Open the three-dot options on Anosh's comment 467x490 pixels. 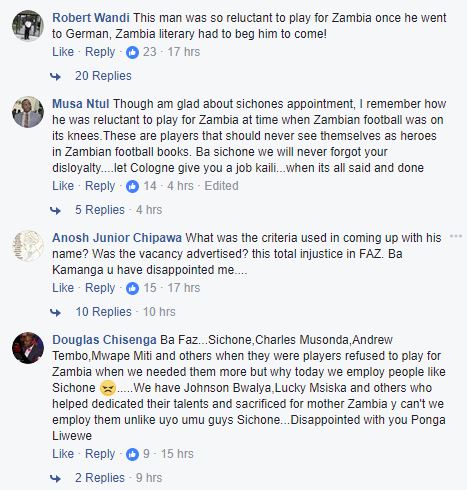[456, 236]
